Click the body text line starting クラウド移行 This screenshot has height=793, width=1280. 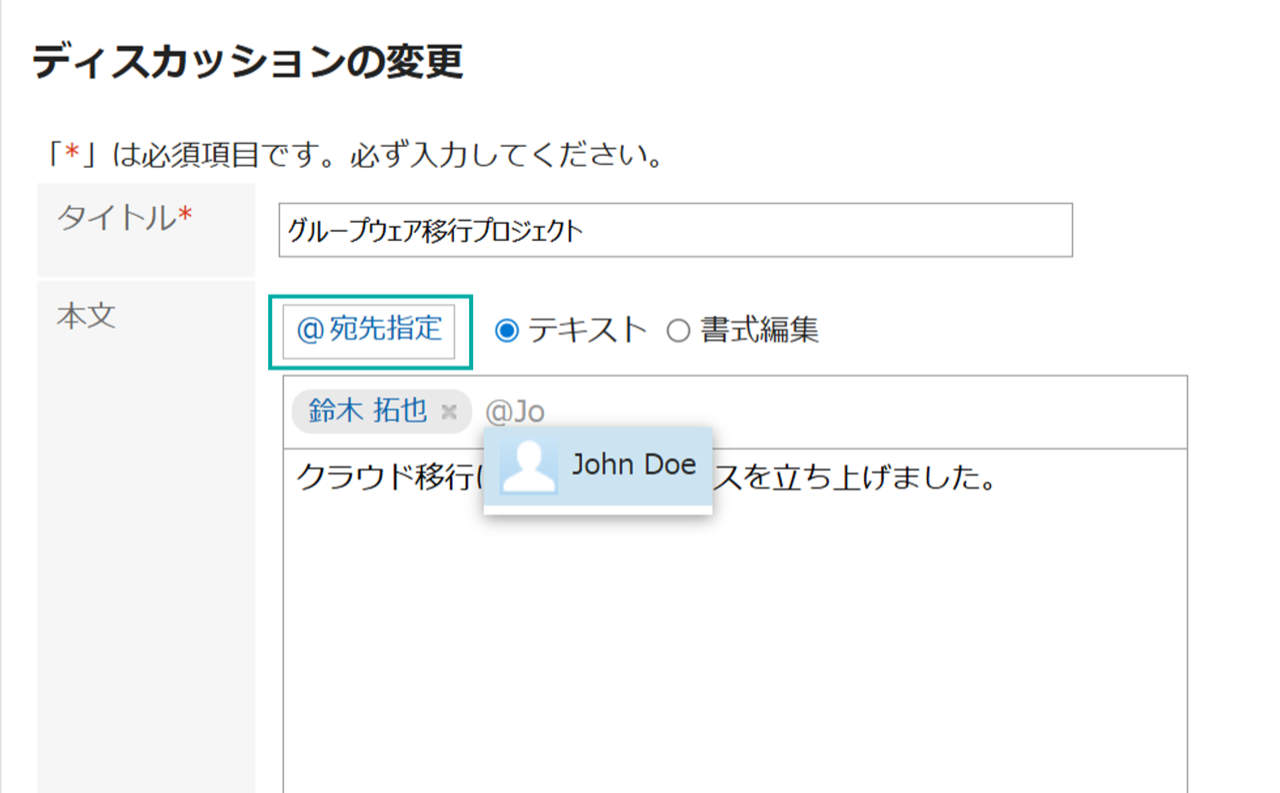[648, 478]
